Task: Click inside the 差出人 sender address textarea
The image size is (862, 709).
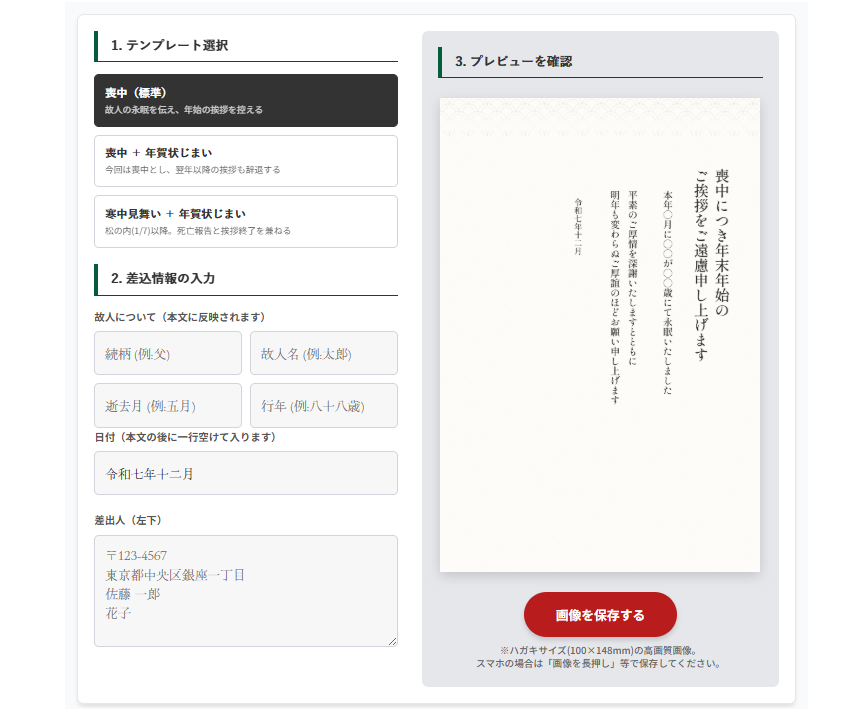Action: point(245,590)
